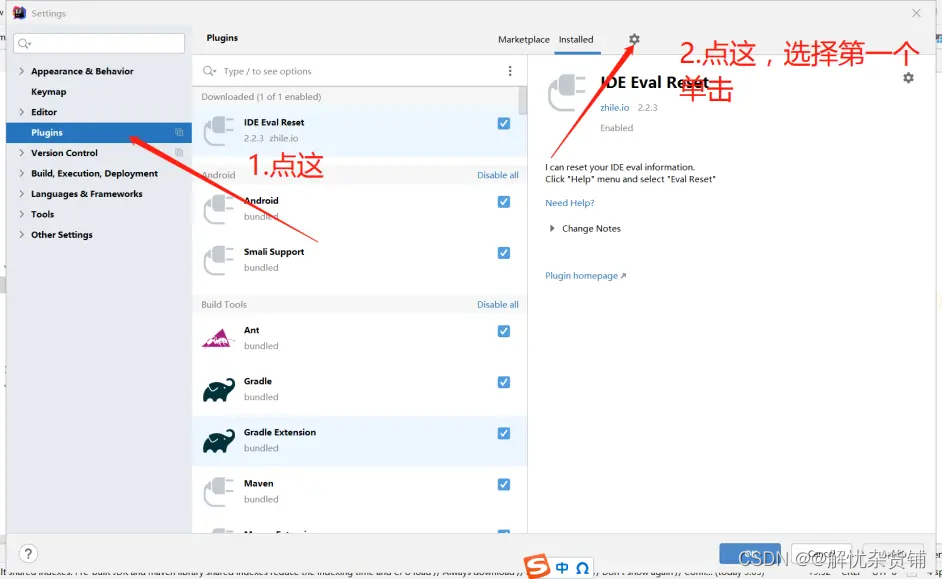Select Keymap in settings tree

pos(49,91)
